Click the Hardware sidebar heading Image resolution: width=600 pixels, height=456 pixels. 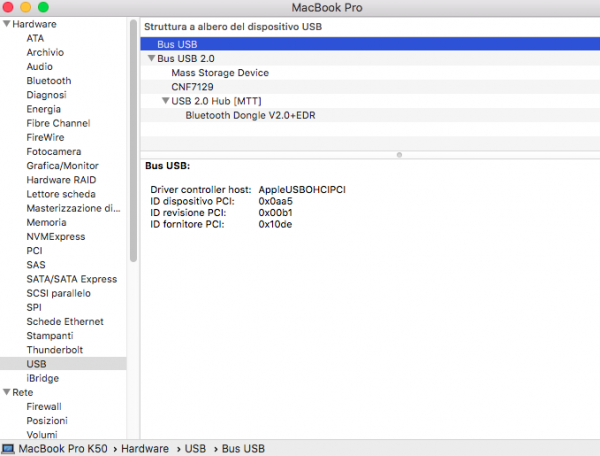(34, 24)
